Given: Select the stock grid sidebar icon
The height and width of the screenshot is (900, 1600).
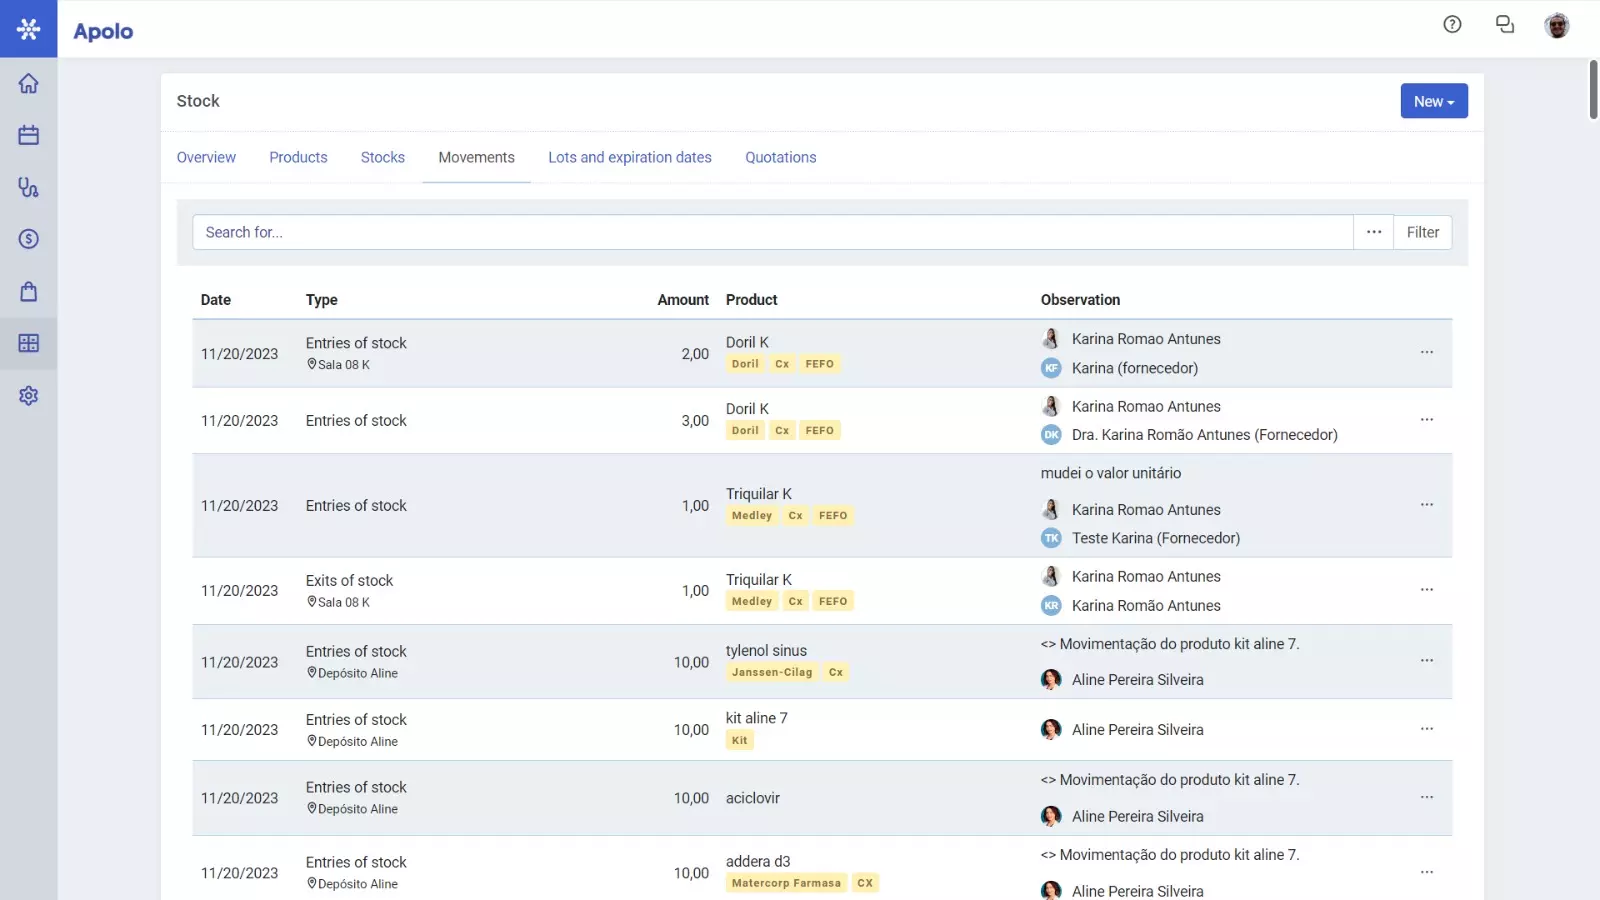Looking at the screenshot, I should 28,343.
